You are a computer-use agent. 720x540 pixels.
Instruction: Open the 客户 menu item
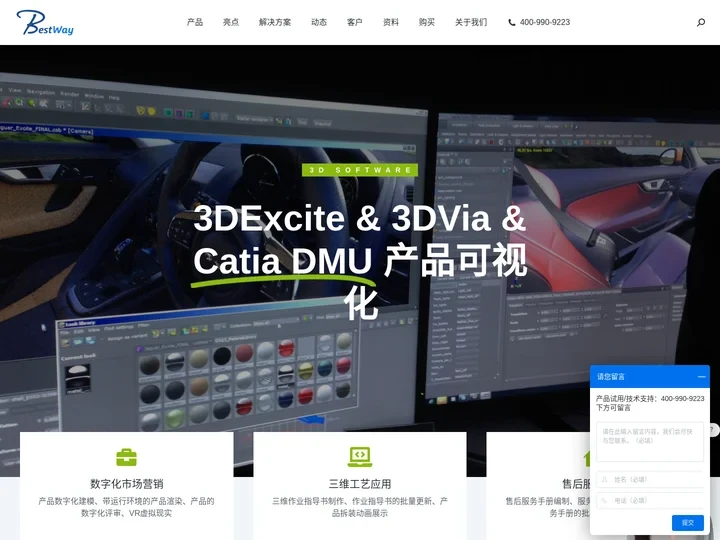(354, 22)
